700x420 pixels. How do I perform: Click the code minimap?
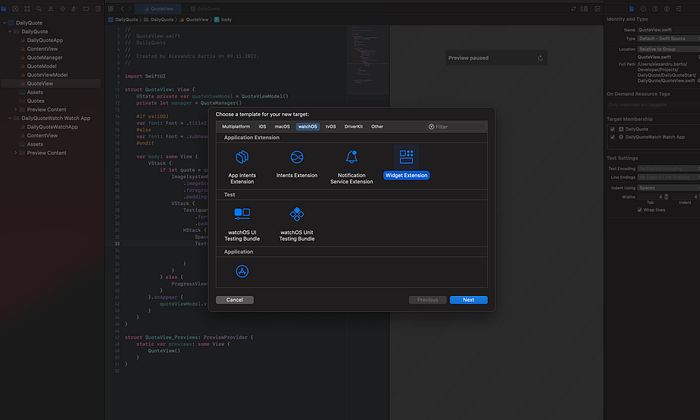point(368,60)
